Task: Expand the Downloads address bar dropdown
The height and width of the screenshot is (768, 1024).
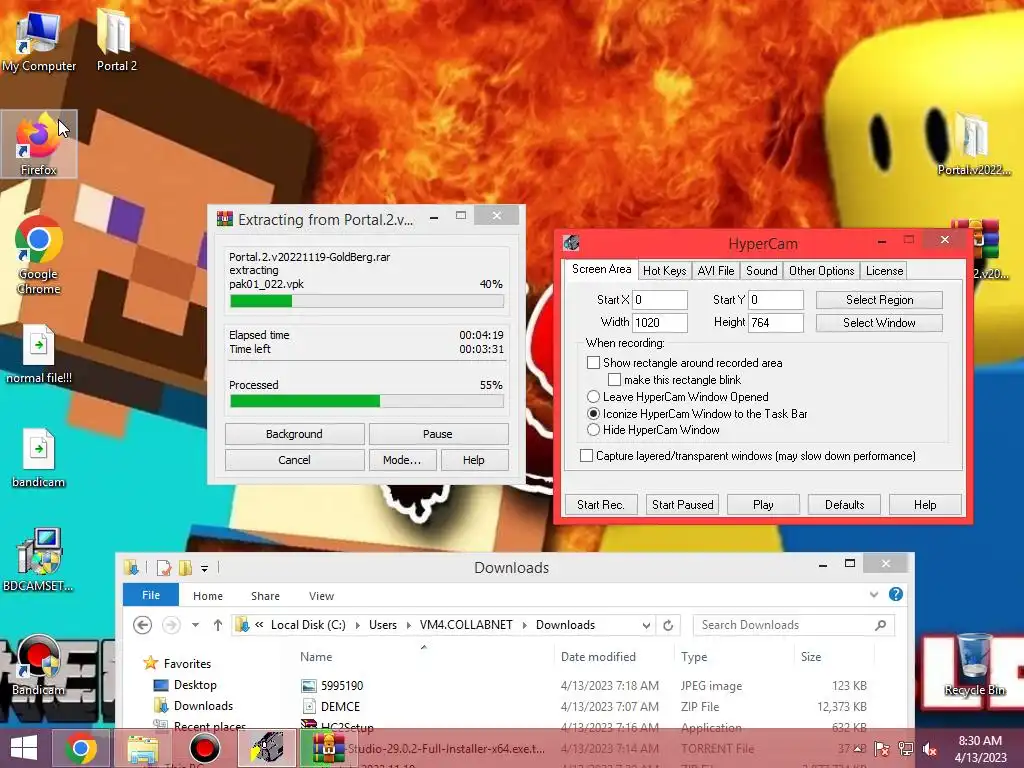Action: pyautogui.click(x=646, y=625)
